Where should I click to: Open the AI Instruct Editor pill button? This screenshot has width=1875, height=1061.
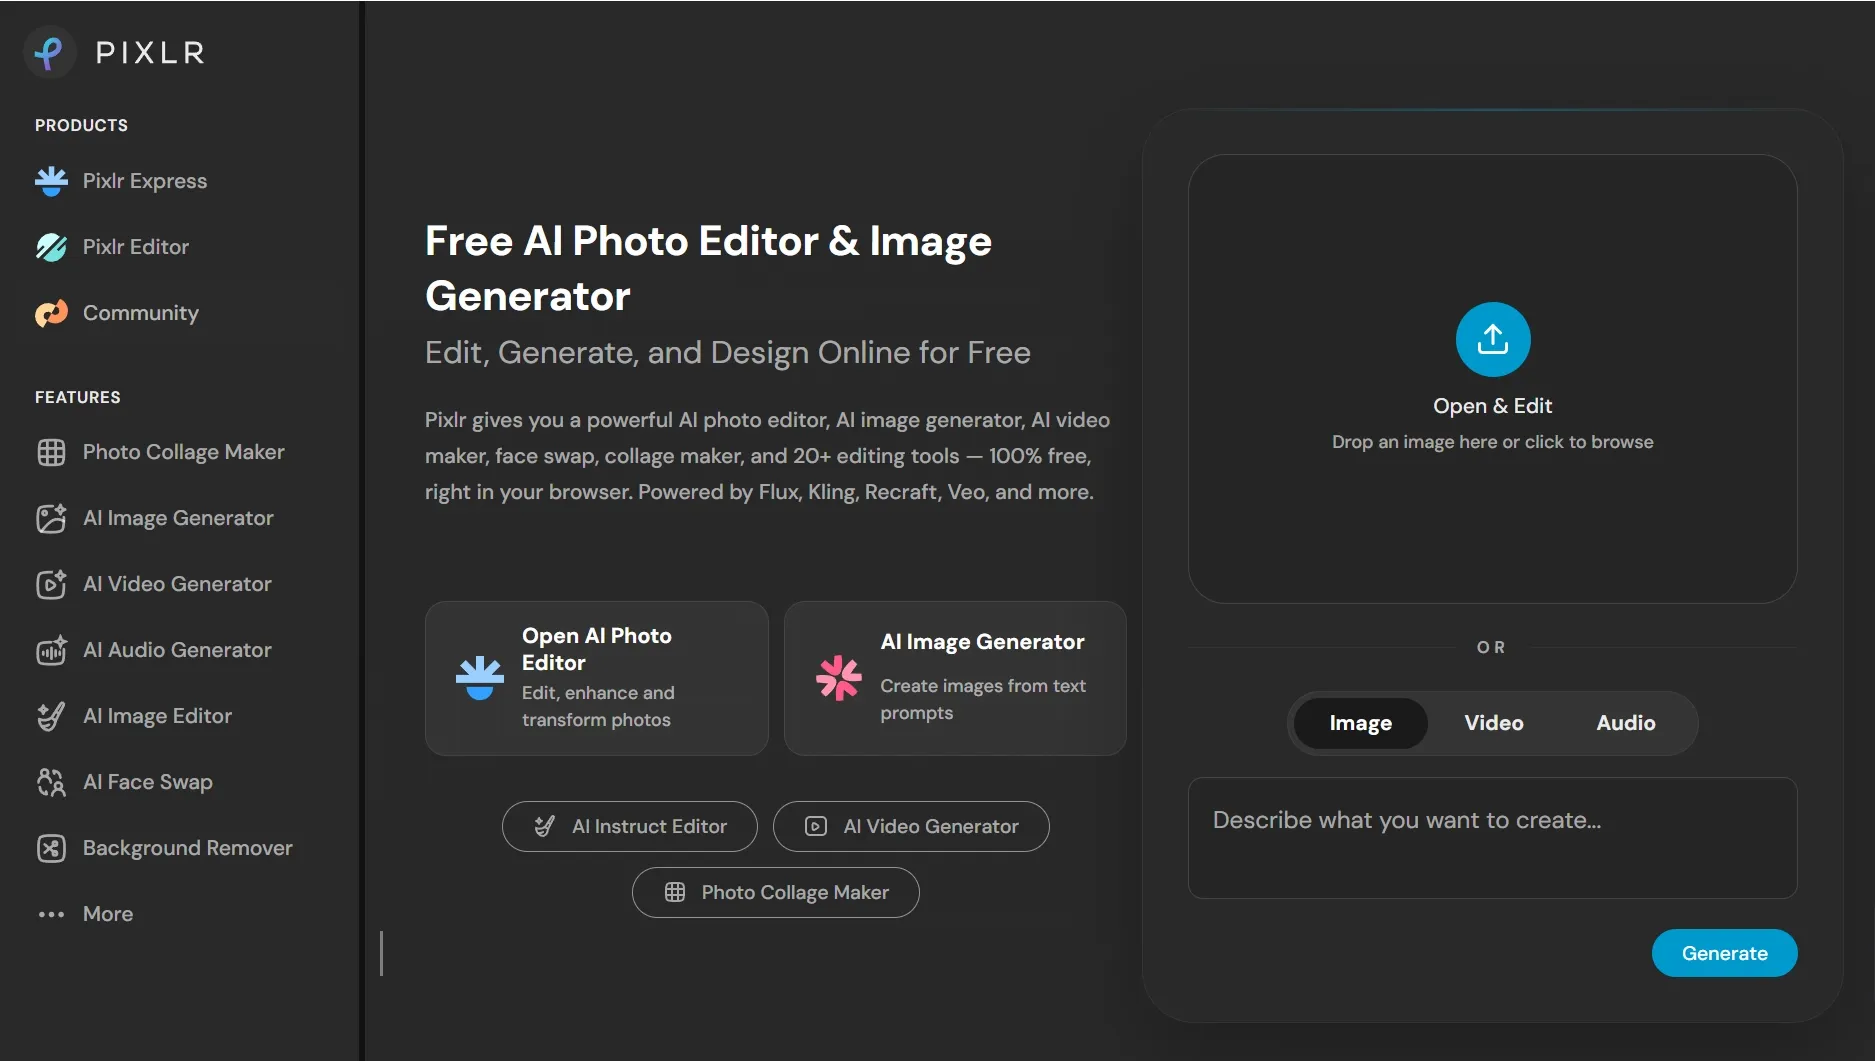630,826
